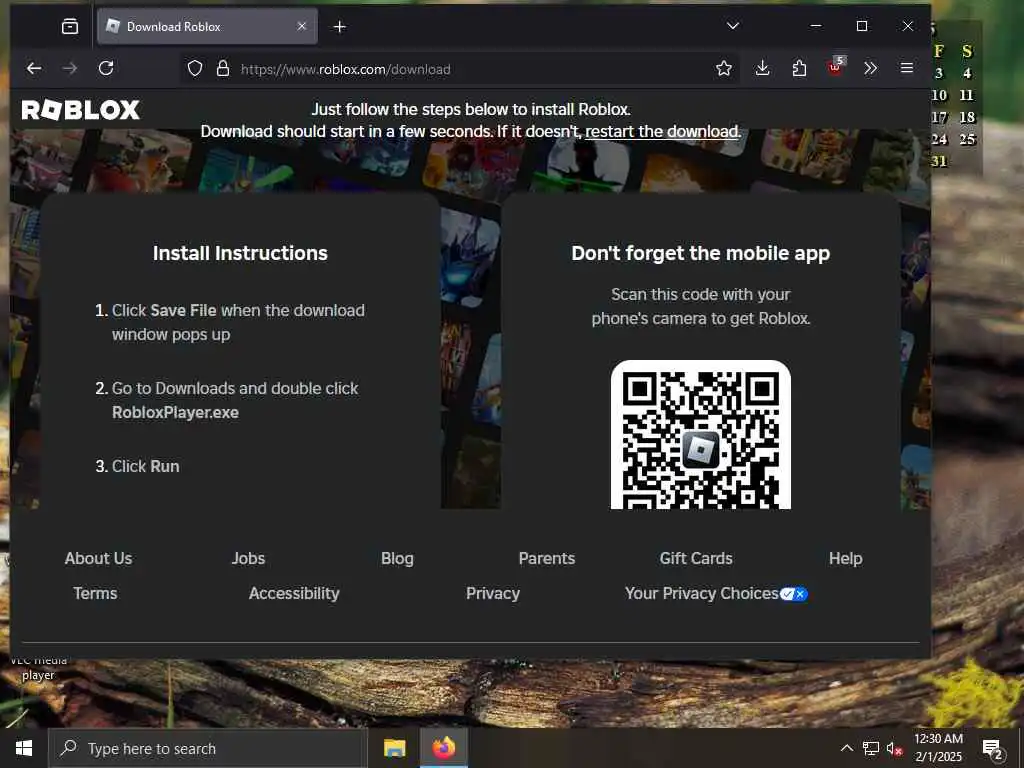Open the Firefox downloads panel
The image size is (1024, 768).
click(762, 69)
